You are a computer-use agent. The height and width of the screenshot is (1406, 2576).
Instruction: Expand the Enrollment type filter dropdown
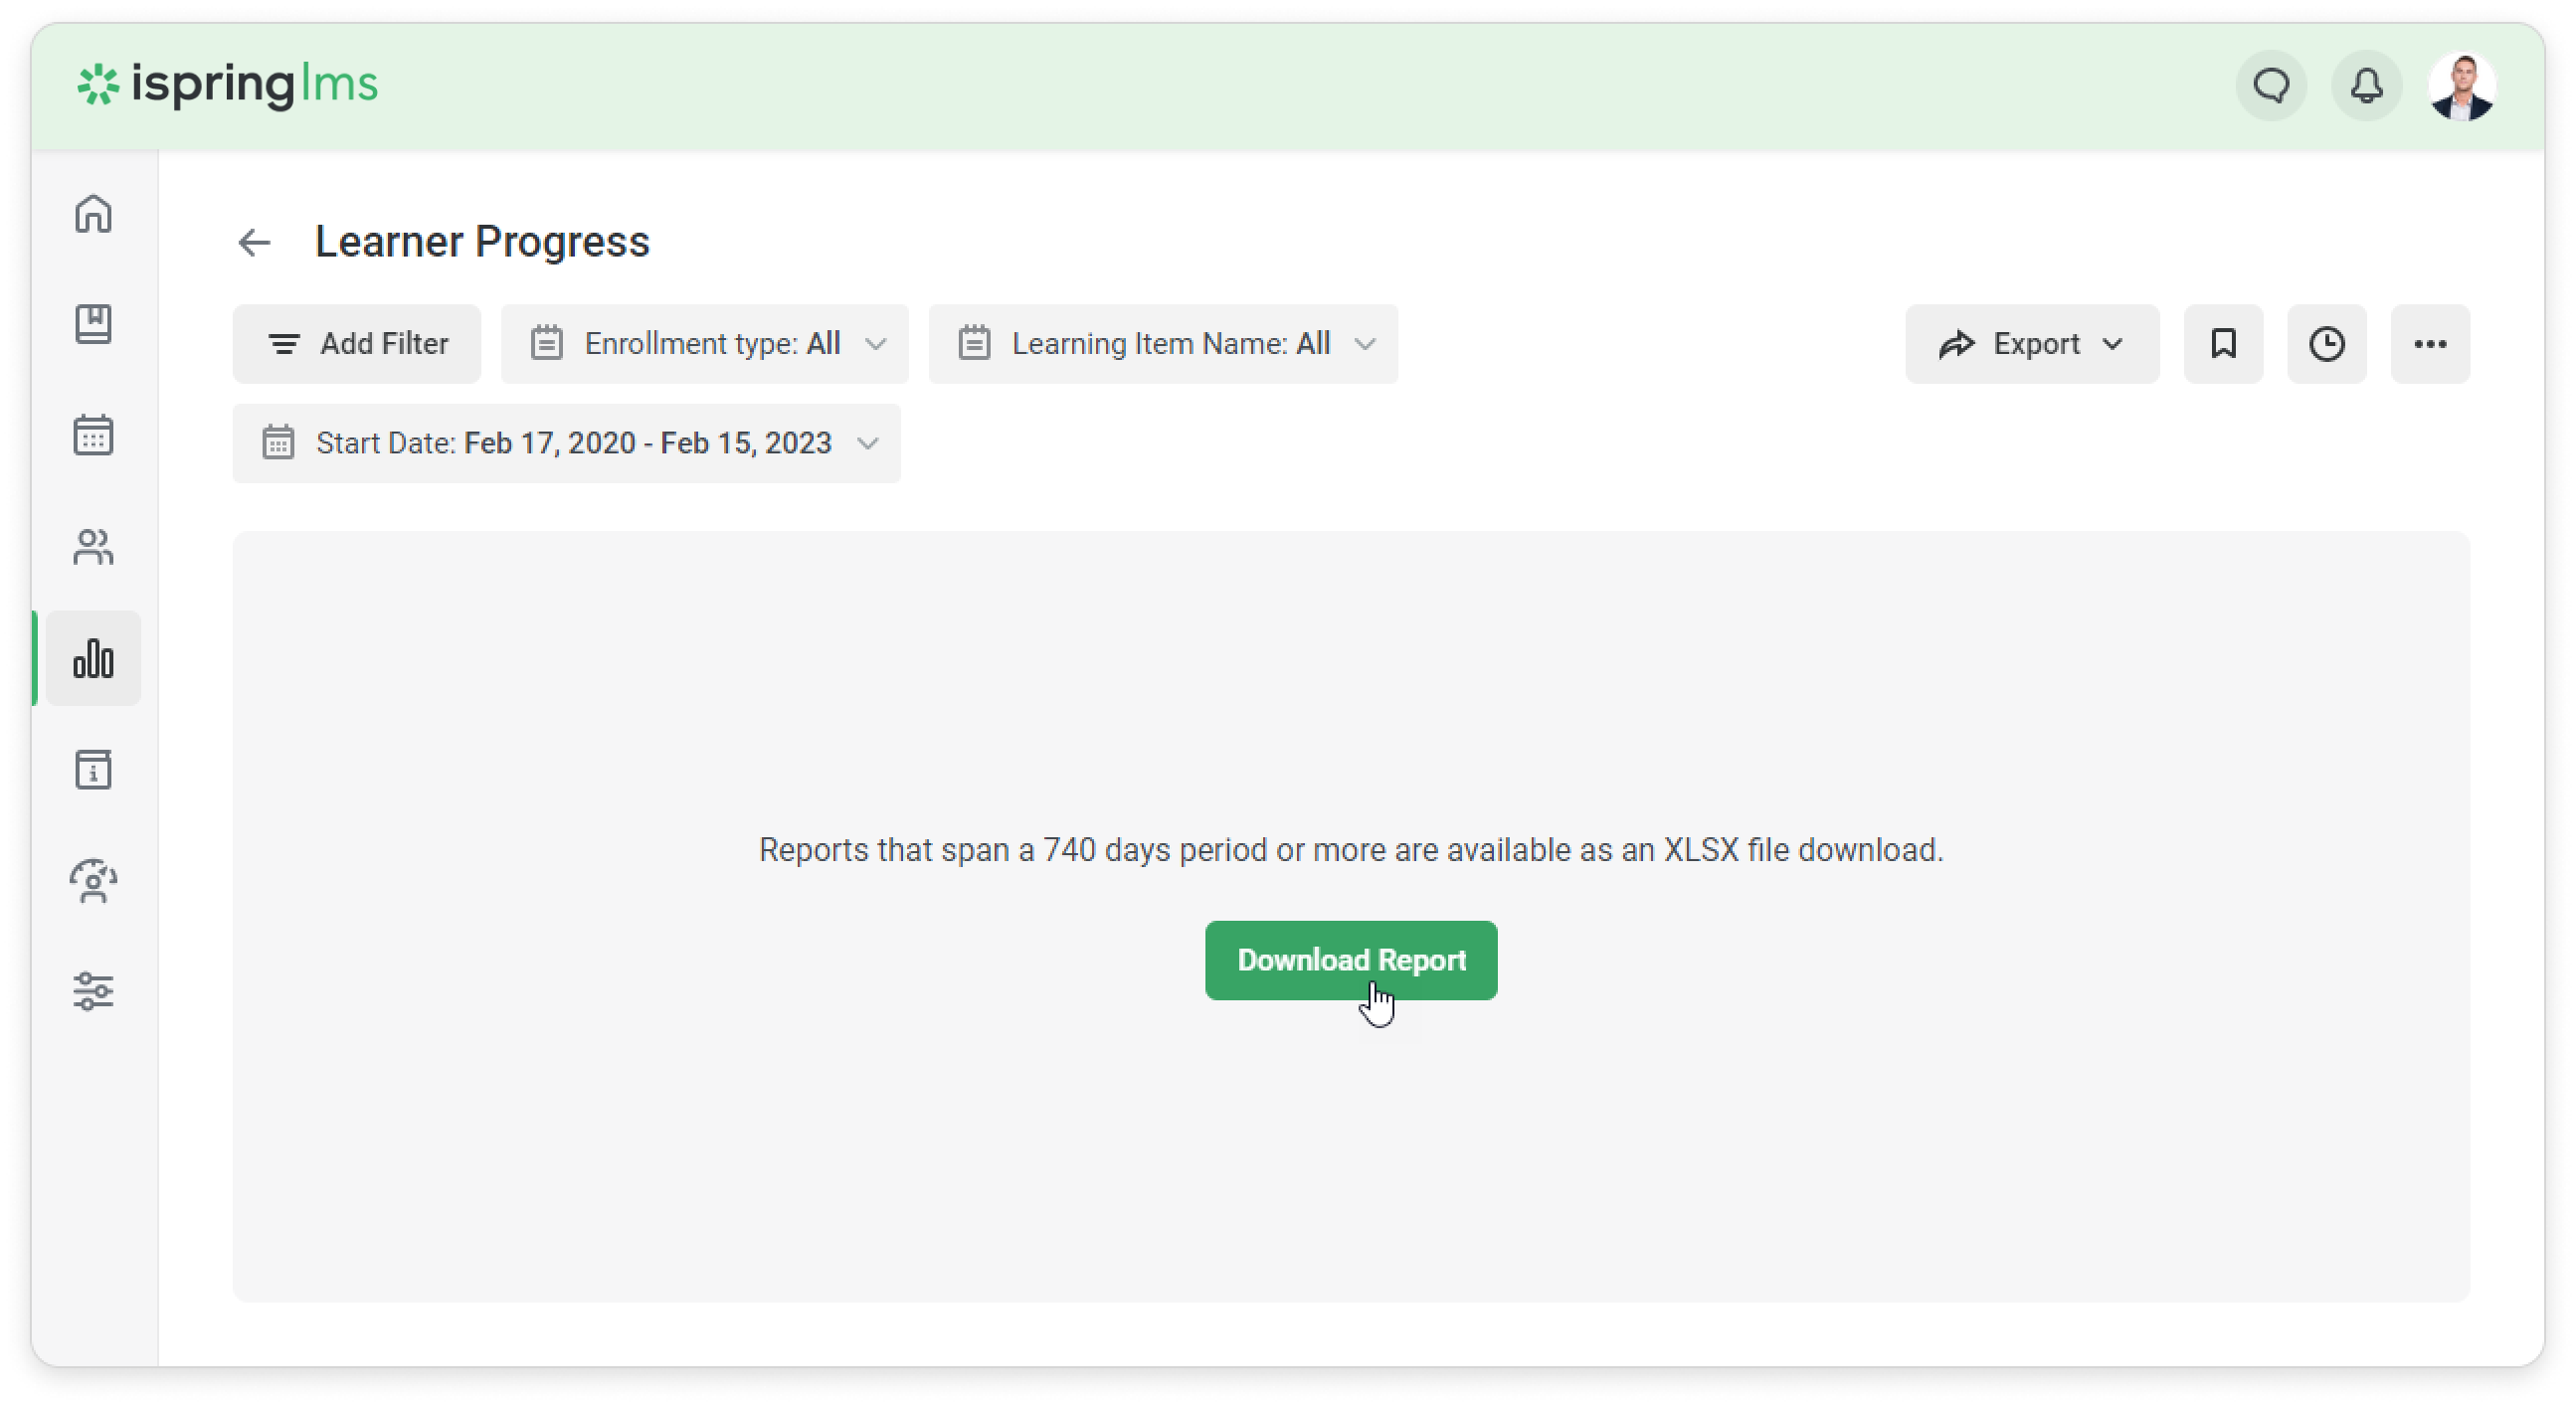tap(704, 344)
